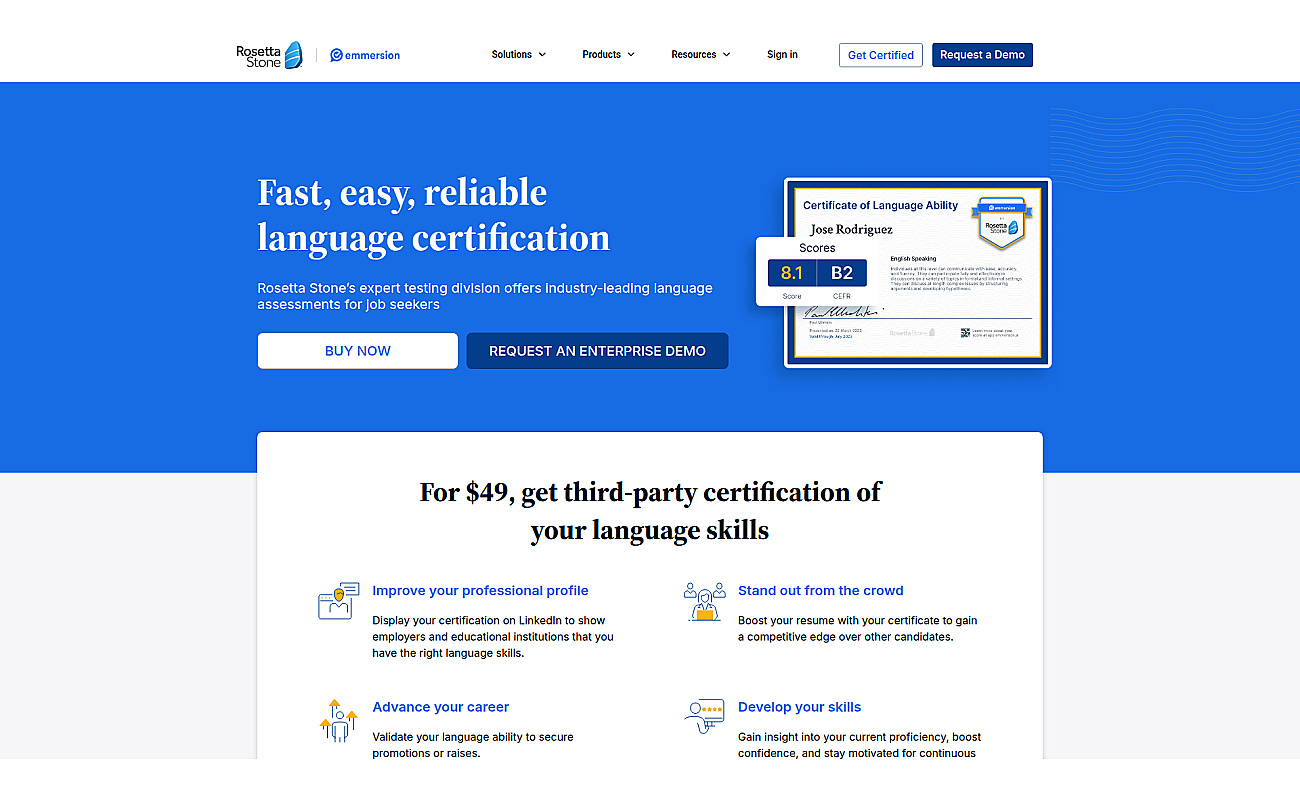
Task: Click Stand out from the crowd heading
Action: [820, 591]
